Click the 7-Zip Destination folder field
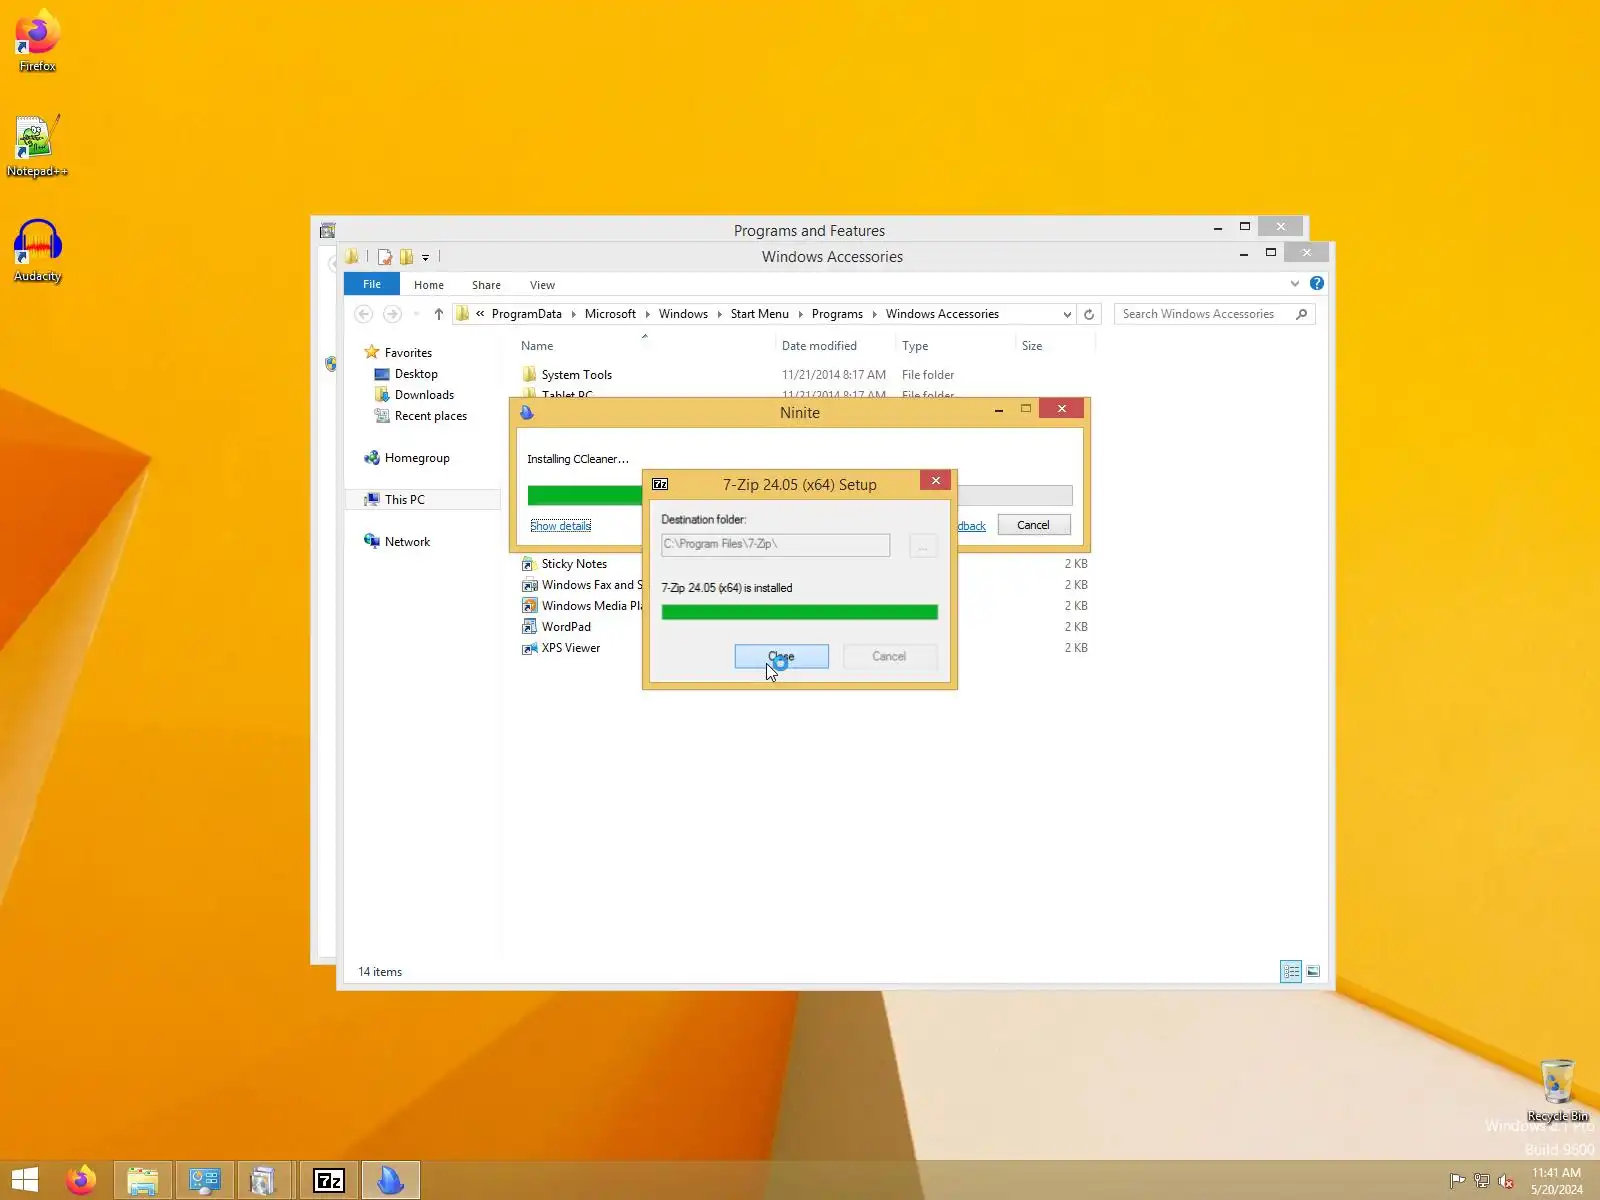Image resolution: width=1600 pixels, height=1200 pixels. tap(775, 544)
